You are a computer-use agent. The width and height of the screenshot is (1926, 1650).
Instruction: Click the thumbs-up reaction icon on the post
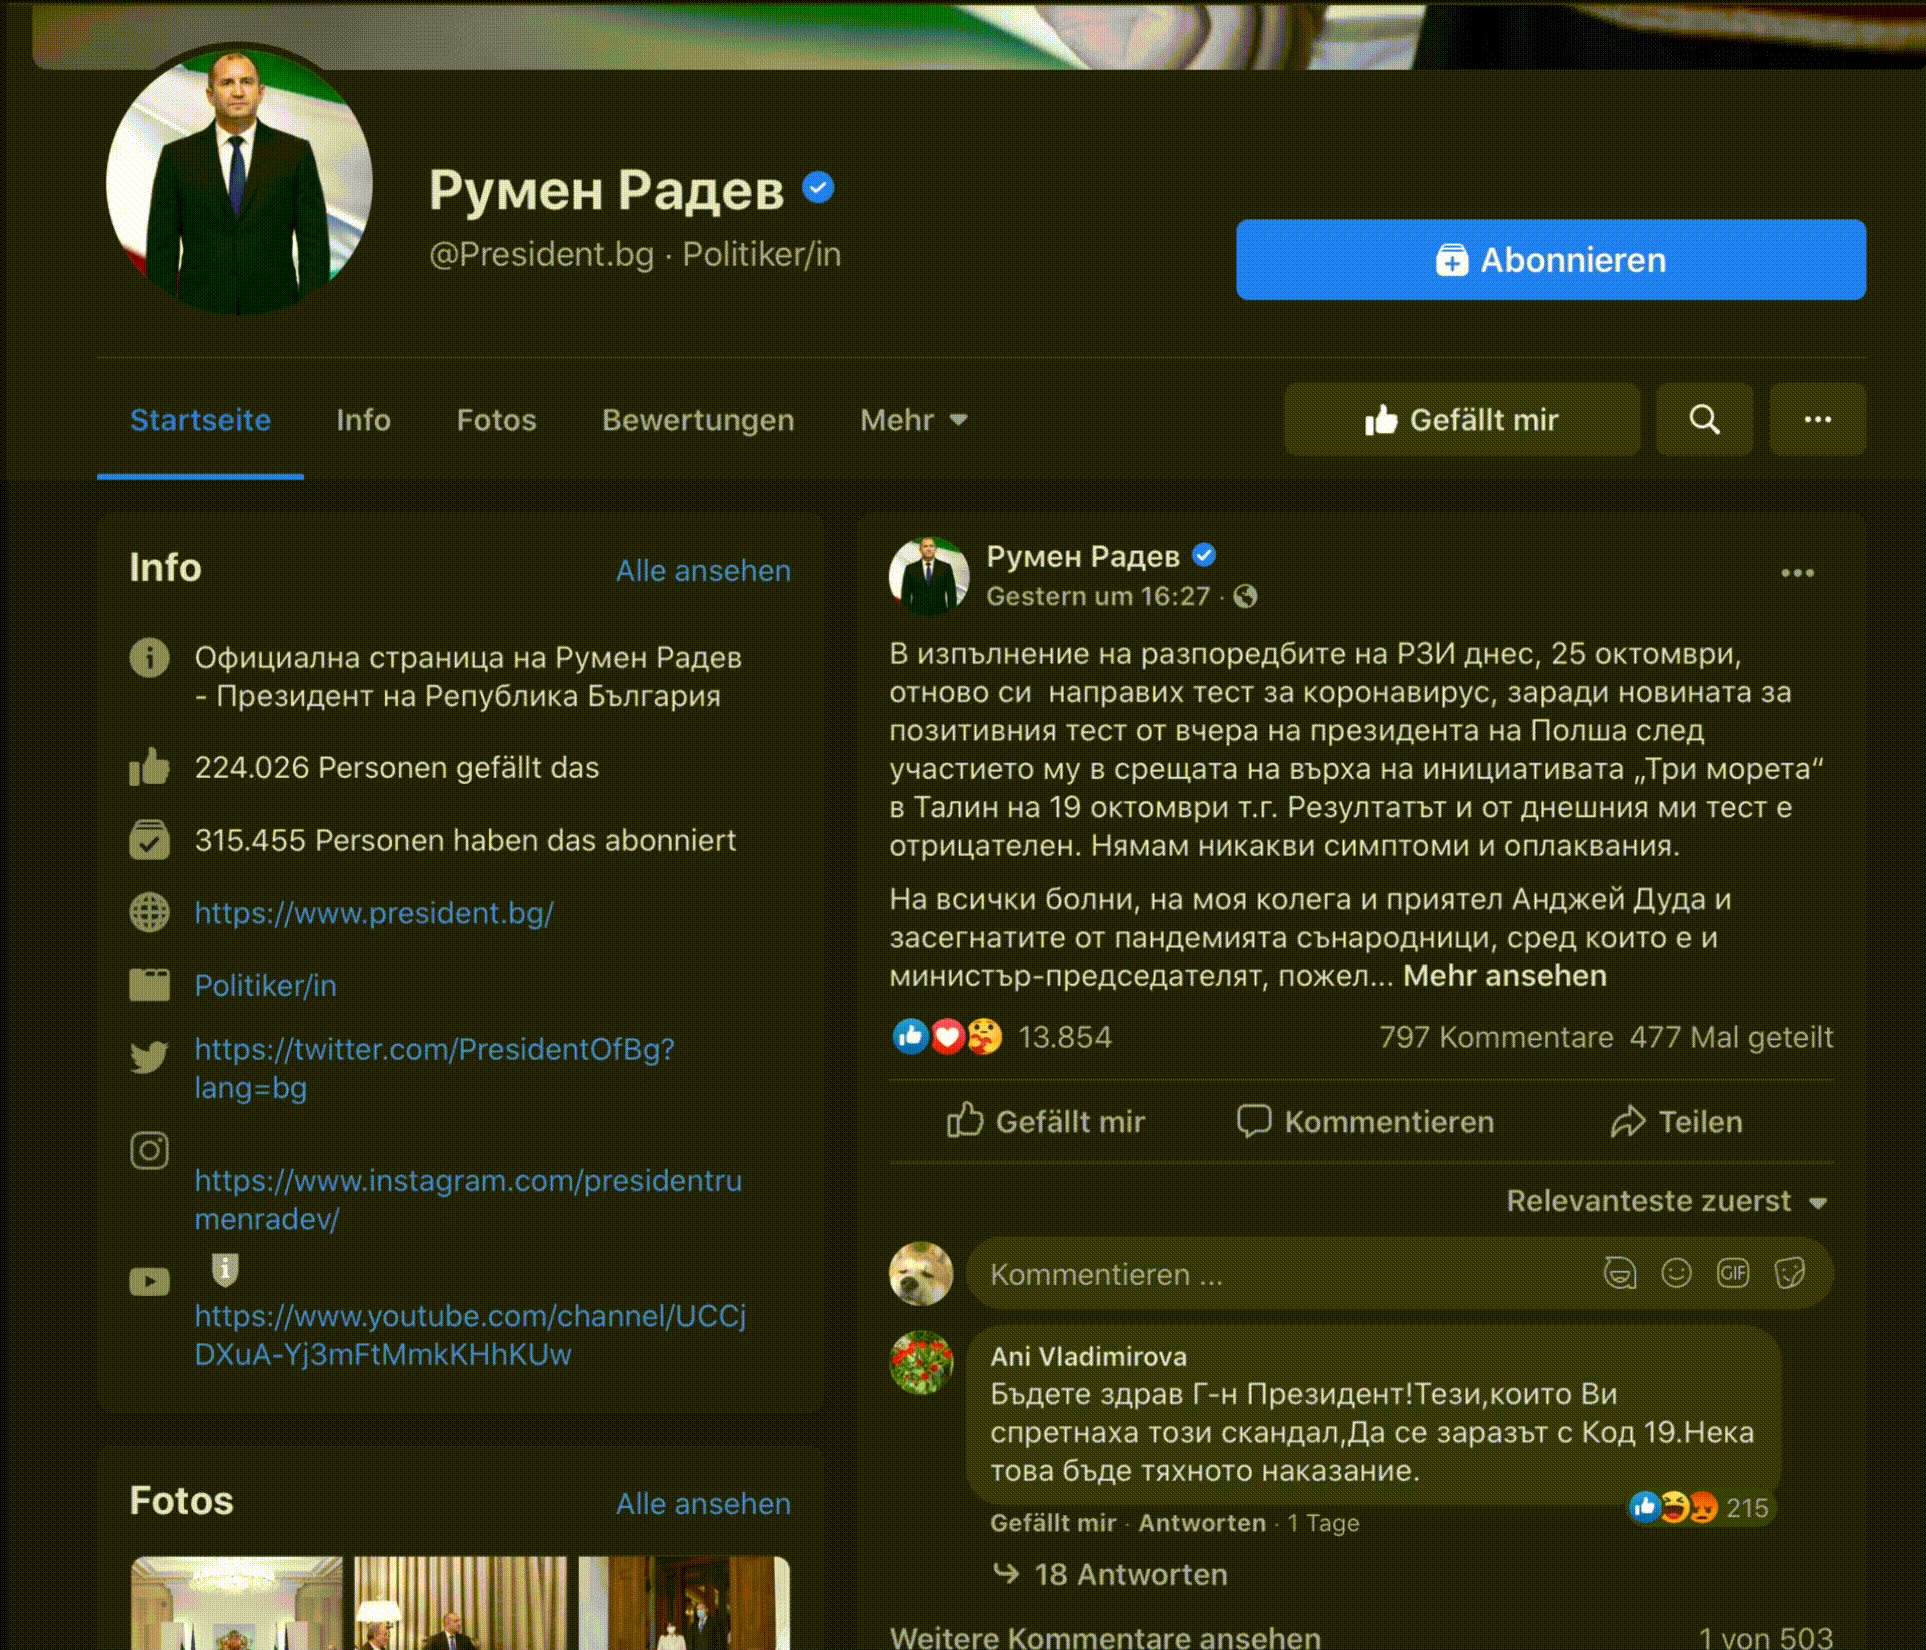[910, 1037]
